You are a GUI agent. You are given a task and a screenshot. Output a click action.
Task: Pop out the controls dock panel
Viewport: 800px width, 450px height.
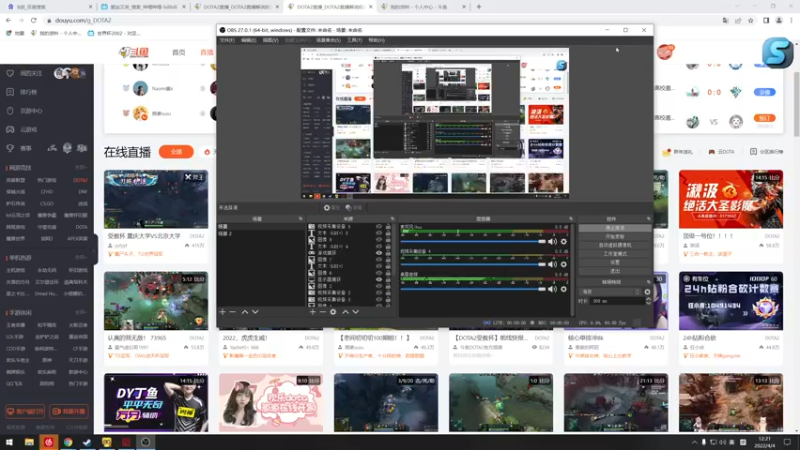click(648, 219)
